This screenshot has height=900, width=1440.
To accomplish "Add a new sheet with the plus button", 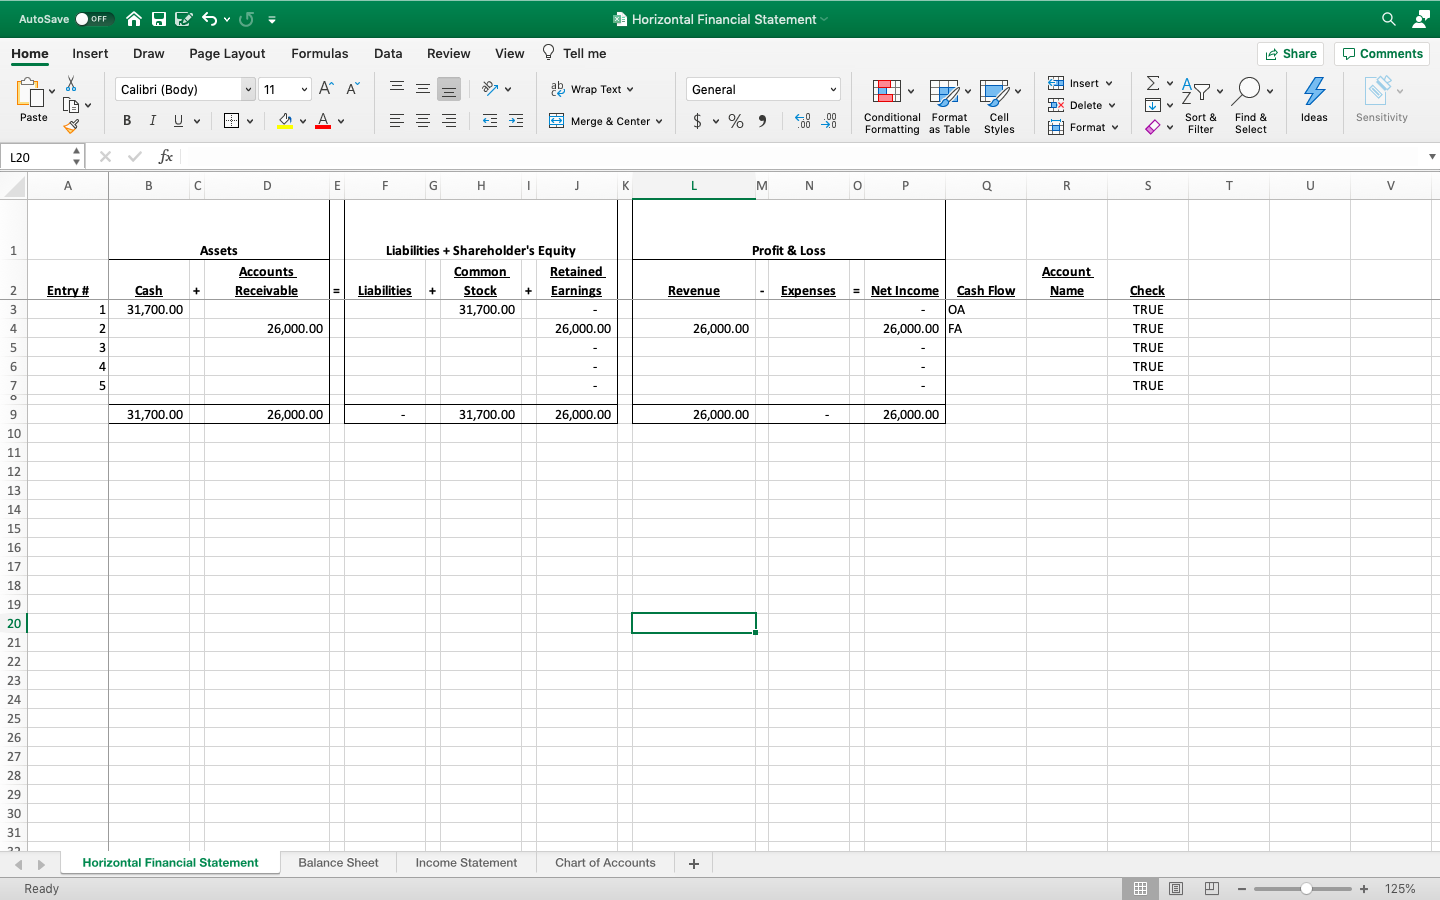I will tap(694, 863).
